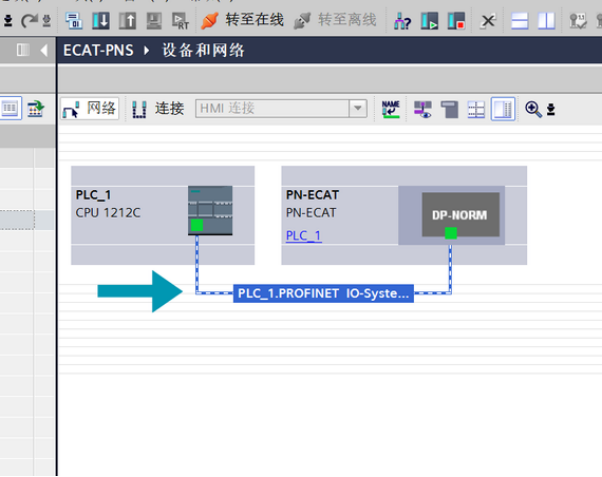Click the gray page-break style icon
The width and height of the screenshot is (602, 477).
coord(450,109)
